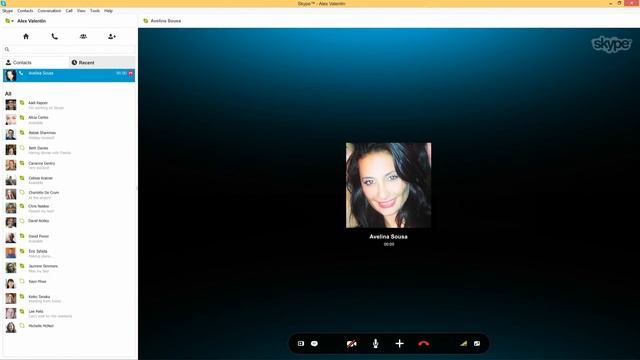Enter full screen from call bar

click(x=477, y=344)
